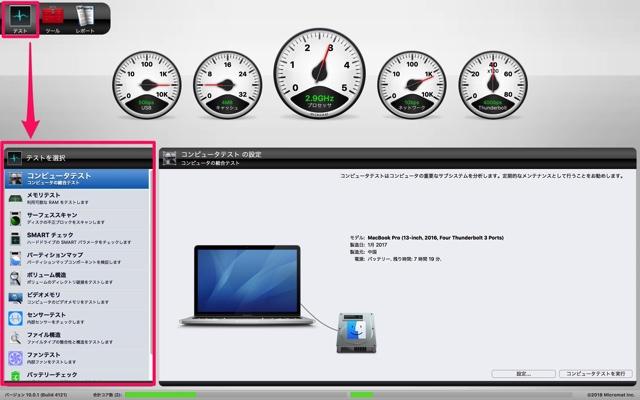Select the サーフェススキャン radar icon

tap(16, 219)
